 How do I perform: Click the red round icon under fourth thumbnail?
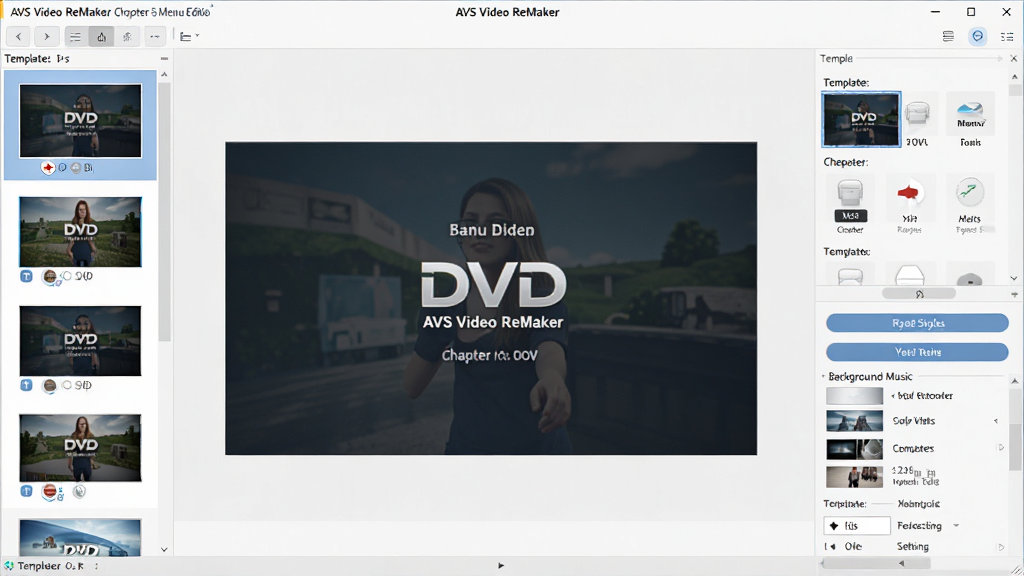pyautogui.click(x=50, y=491)
